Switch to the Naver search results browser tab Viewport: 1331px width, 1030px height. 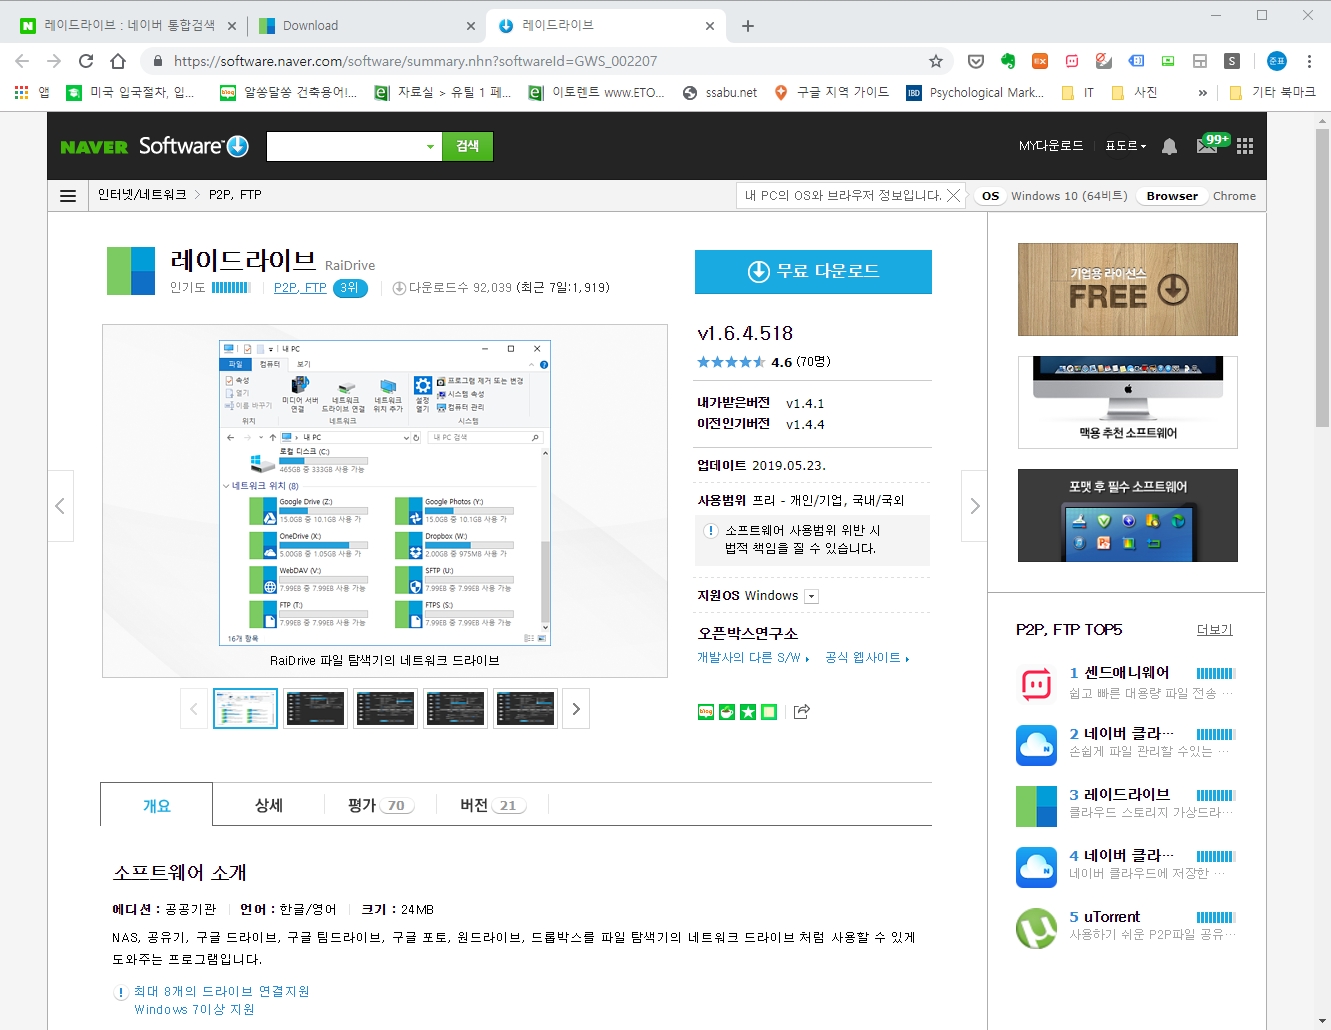coord(128,26)
